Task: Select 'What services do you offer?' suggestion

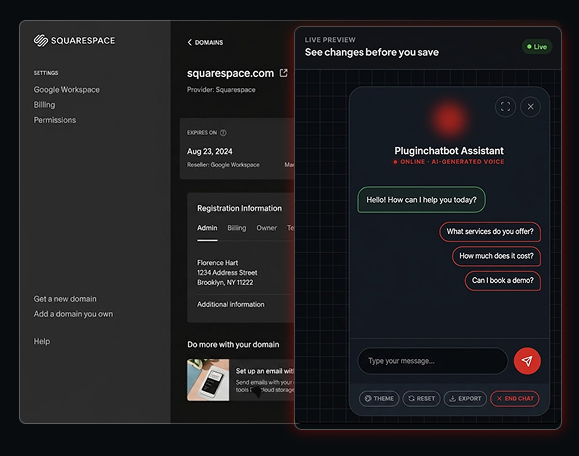Action: tap(490, 232)
